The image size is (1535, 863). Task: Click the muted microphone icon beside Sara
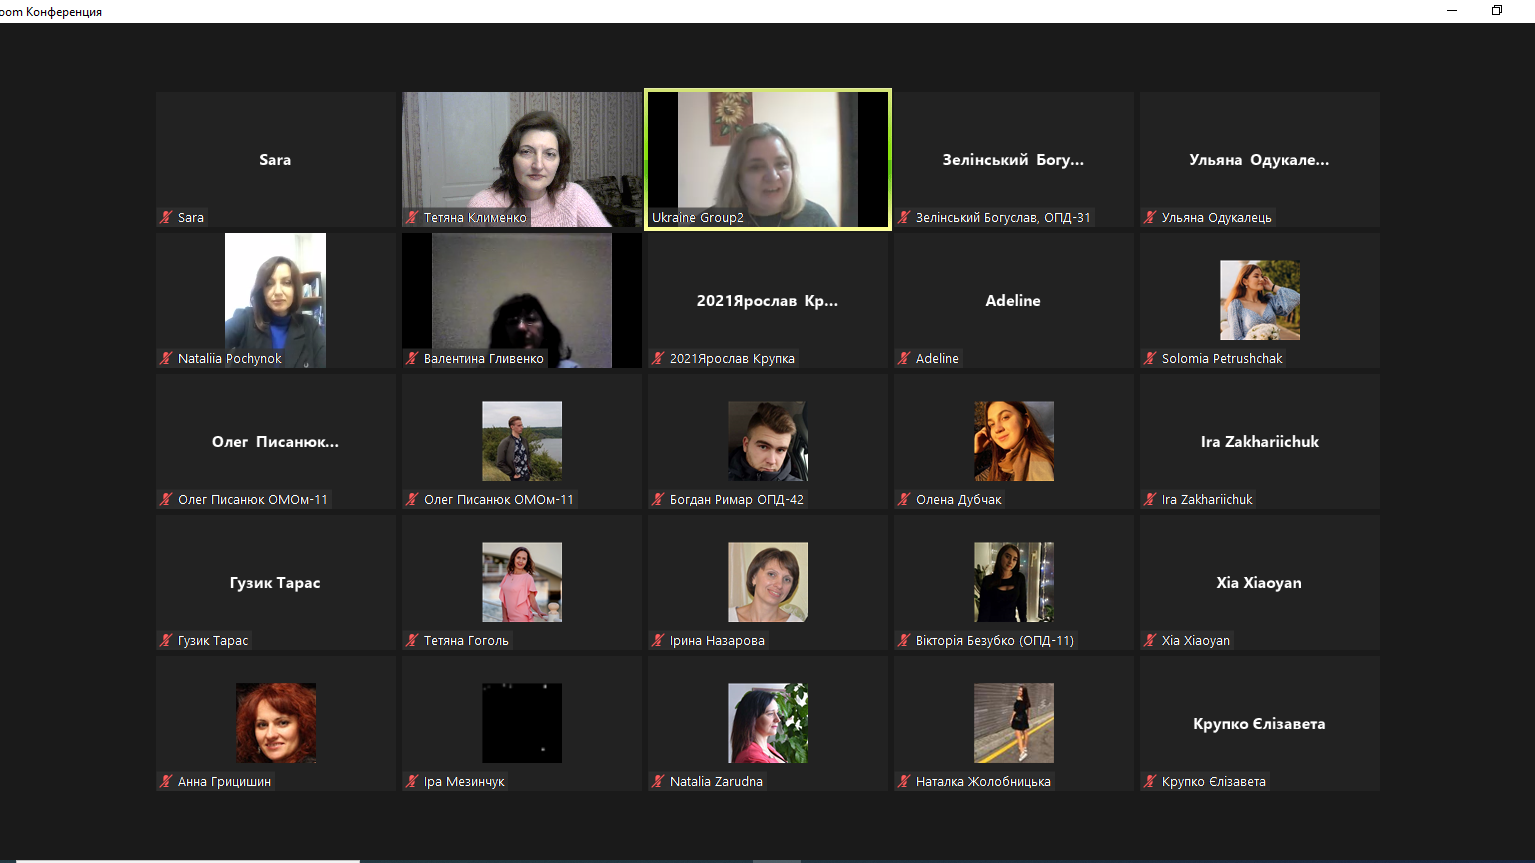167,217
